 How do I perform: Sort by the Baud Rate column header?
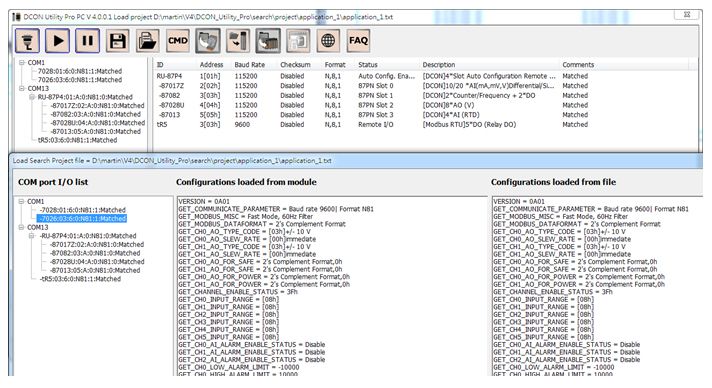click(x=250, y=65)
